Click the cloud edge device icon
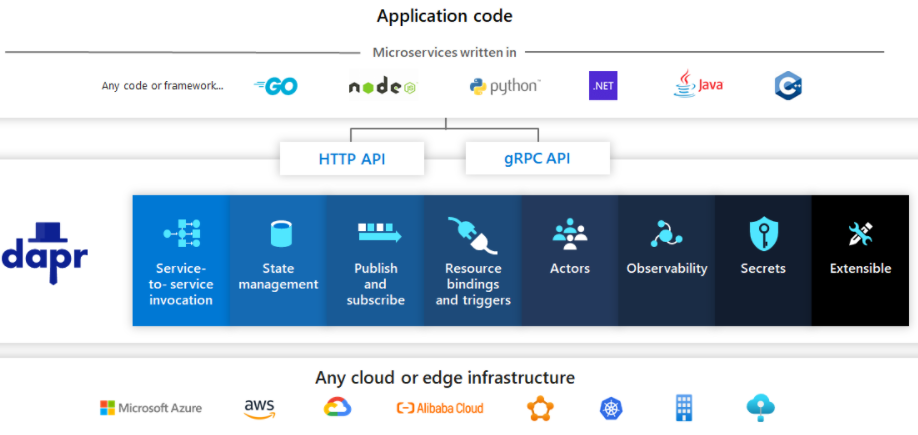918x435 pixels. (761, 408)
